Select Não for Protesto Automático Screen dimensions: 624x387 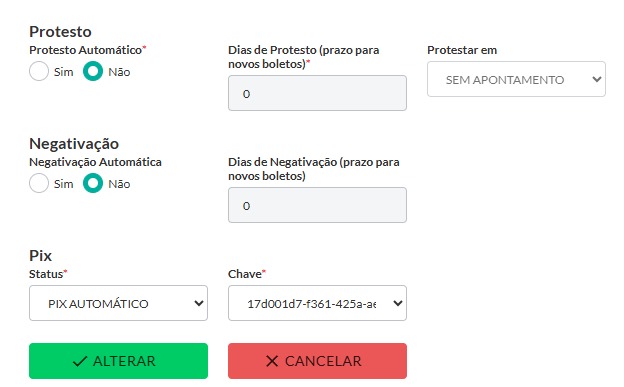coord(93,71)
